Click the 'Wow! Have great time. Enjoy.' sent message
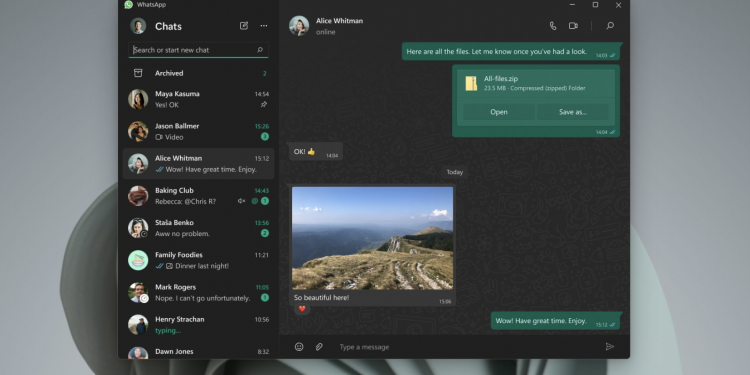Image resolution: width=750 pixels, height=375 pixels. click(x=556, y=321)
